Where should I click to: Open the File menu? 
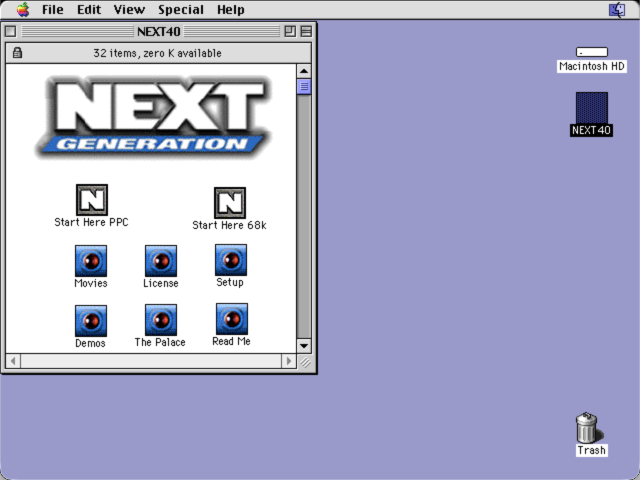click(53, 9)
